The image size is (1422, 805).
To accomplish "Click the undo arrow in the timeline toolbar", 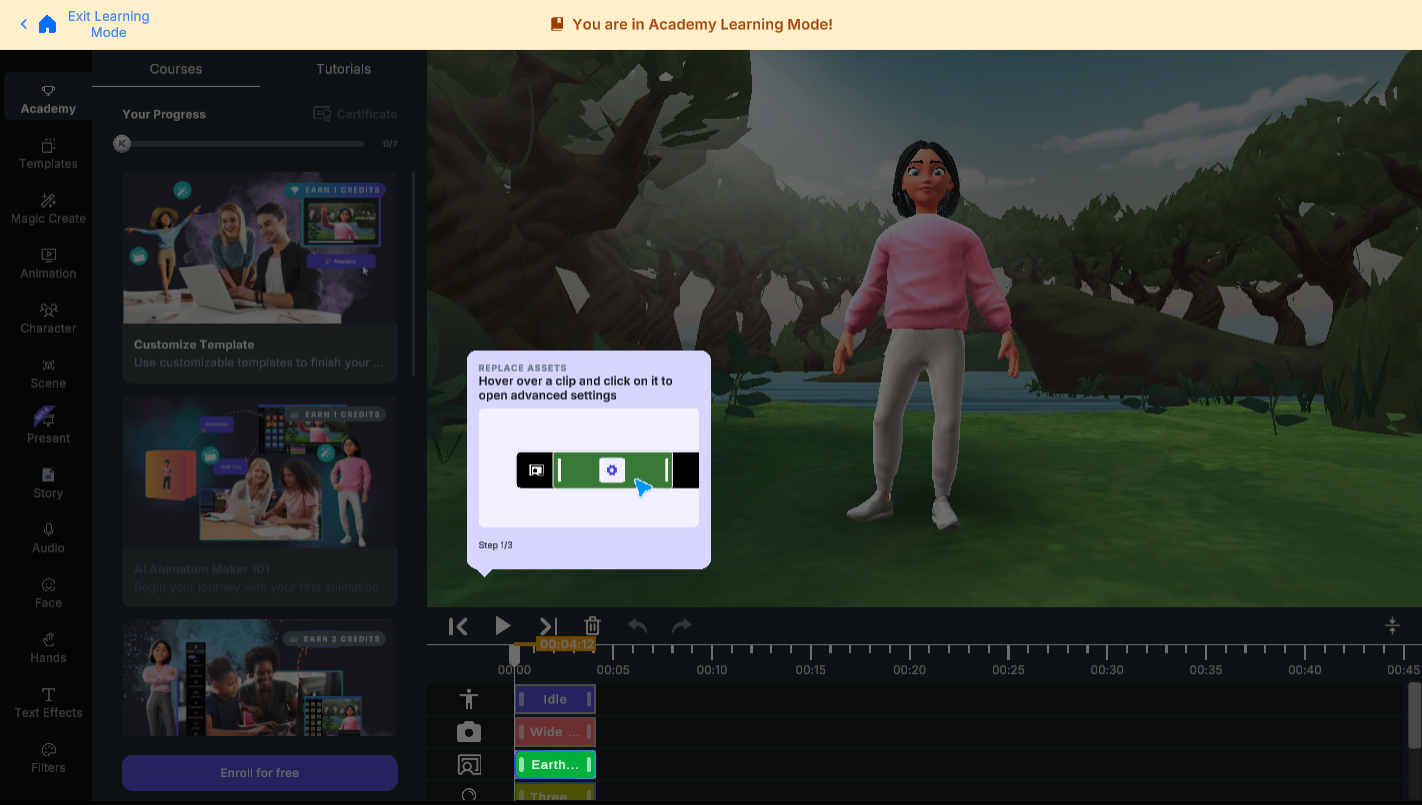I will (x=637, y=625).
